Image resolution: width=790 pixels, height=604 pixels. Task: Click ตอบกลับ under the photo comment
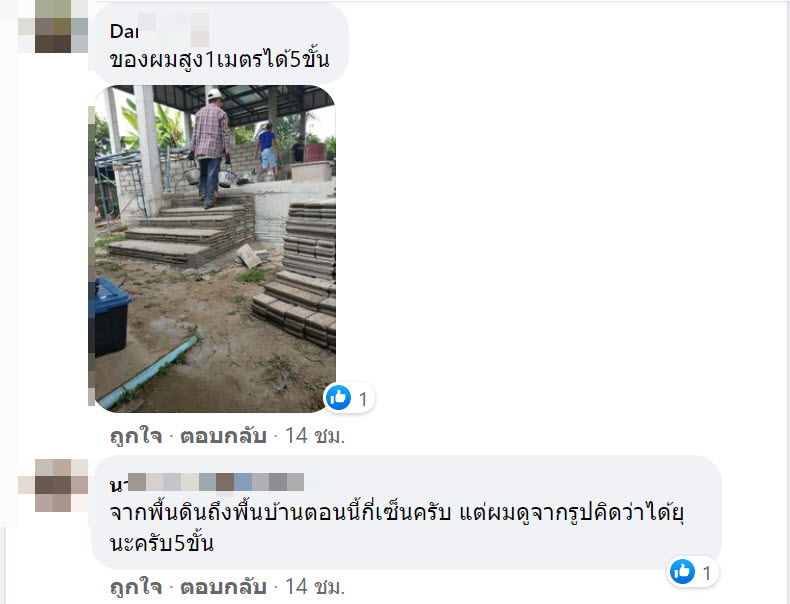pos(223,436)
